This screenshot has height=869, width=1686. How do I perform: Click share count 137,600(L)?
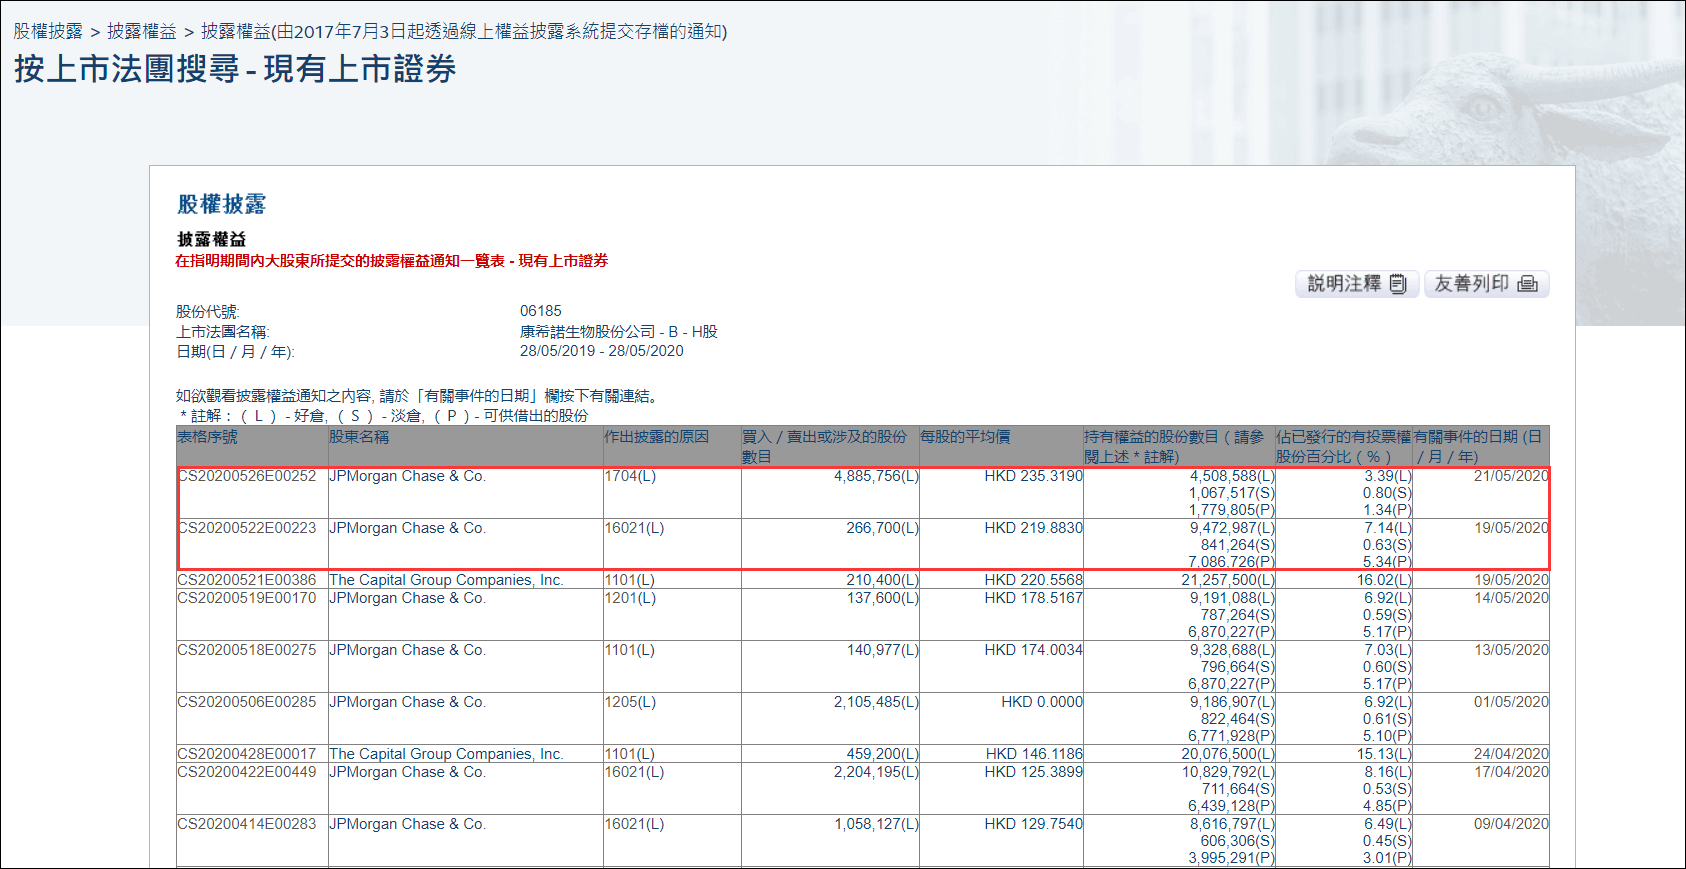click(x=882, y=598)
